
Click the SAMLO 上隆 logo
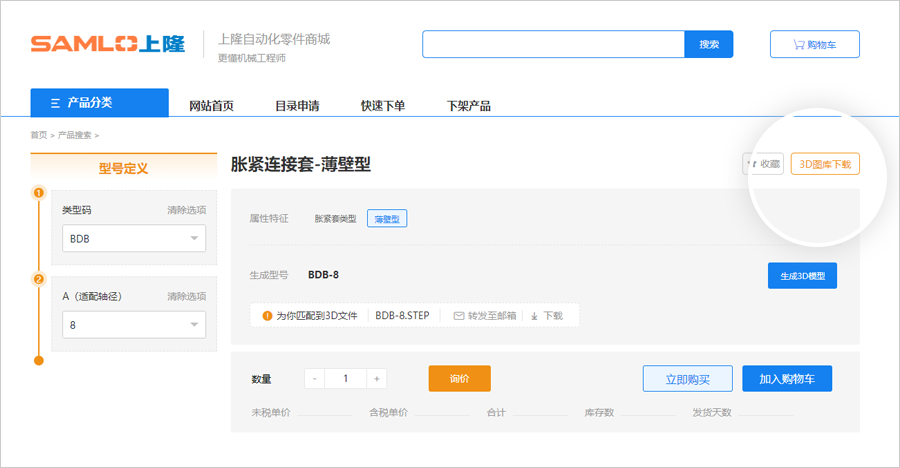(x=107, y=44)
